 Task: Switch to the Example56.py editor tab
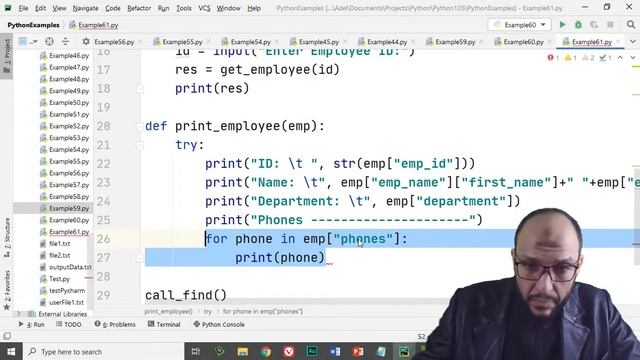click(x=114, y=42)
